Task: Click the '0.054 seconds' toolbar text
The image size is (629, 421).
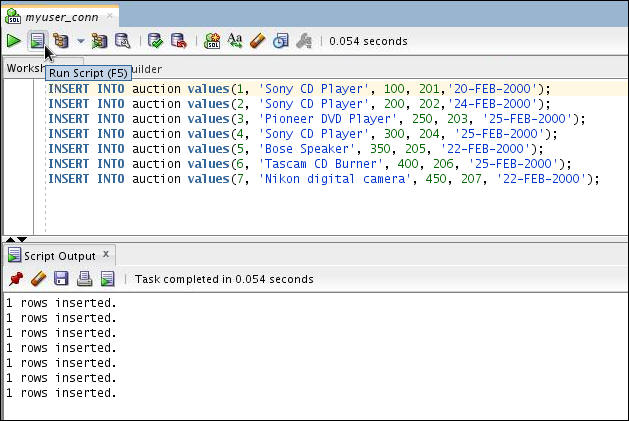Action: (x=368, y=41)
